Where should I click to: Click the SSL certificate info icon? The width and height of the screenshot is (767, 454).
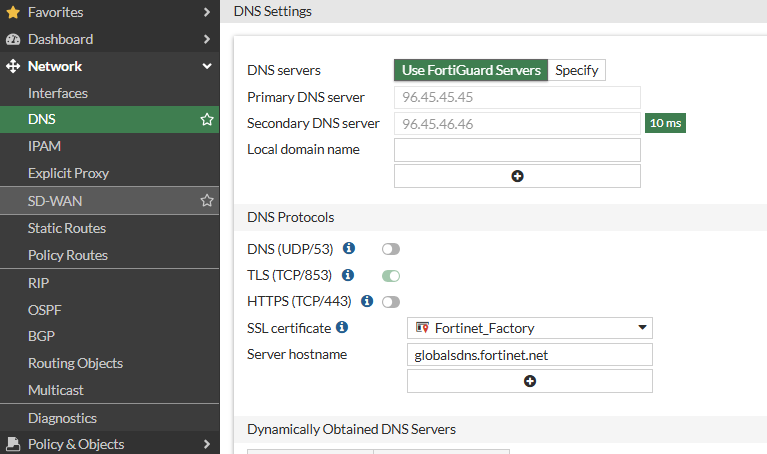(x=342, y=327)
